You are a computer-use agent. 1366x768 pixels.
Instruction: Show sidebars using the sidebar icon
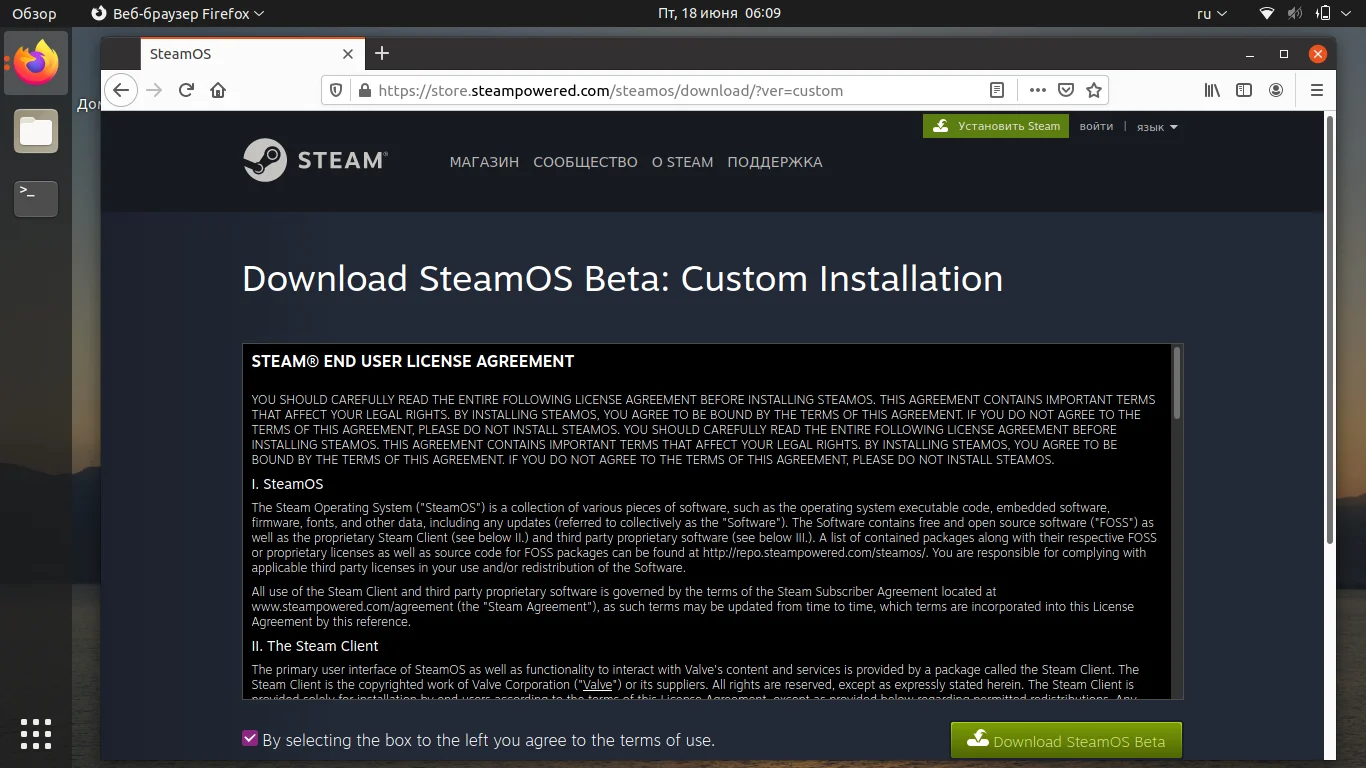tap(1244, 90)
